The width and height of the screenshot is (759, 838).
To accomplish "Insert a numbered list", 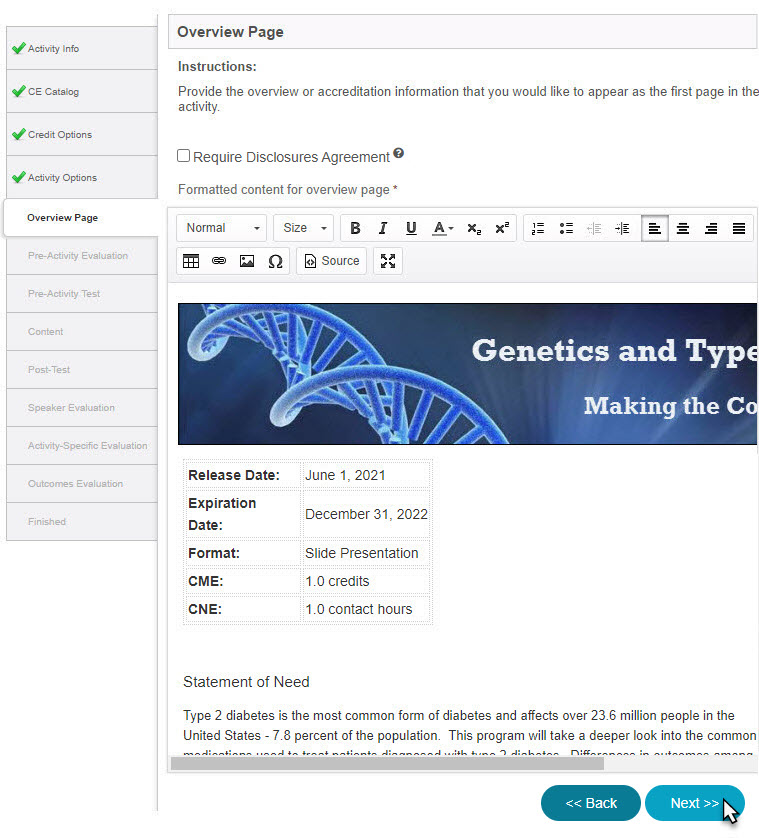I will (538, 228).
